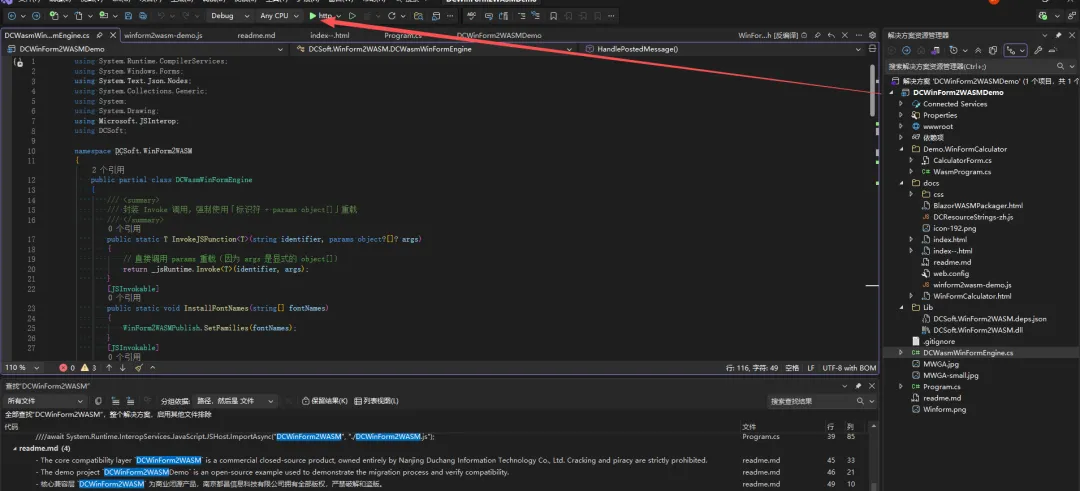The height and width of the screenshot is (491, 1080).
Task: Click the Save All icon in the toolbar
Action: (143, 15)
